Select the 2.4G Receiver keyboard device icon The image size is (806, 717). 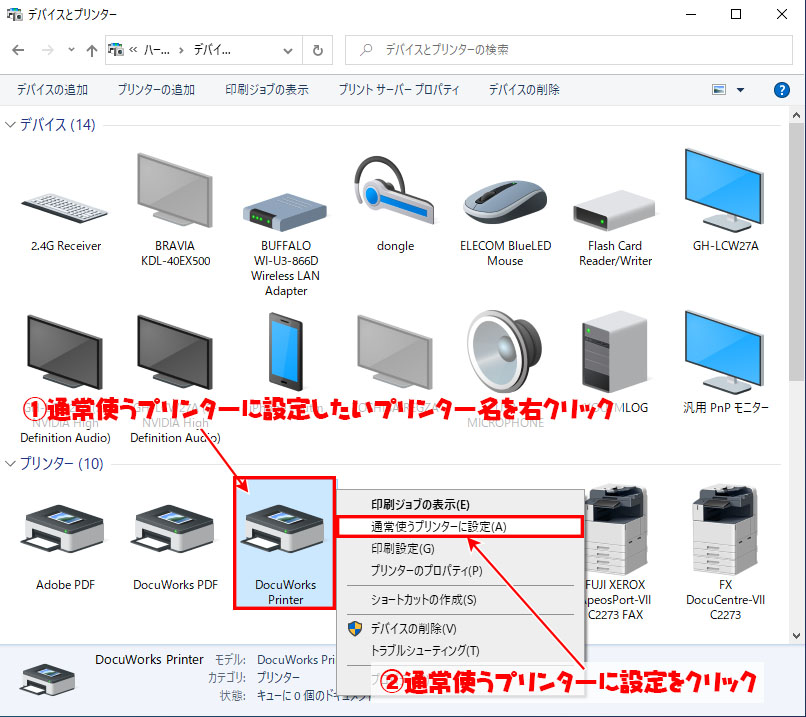tap(65, 208)
